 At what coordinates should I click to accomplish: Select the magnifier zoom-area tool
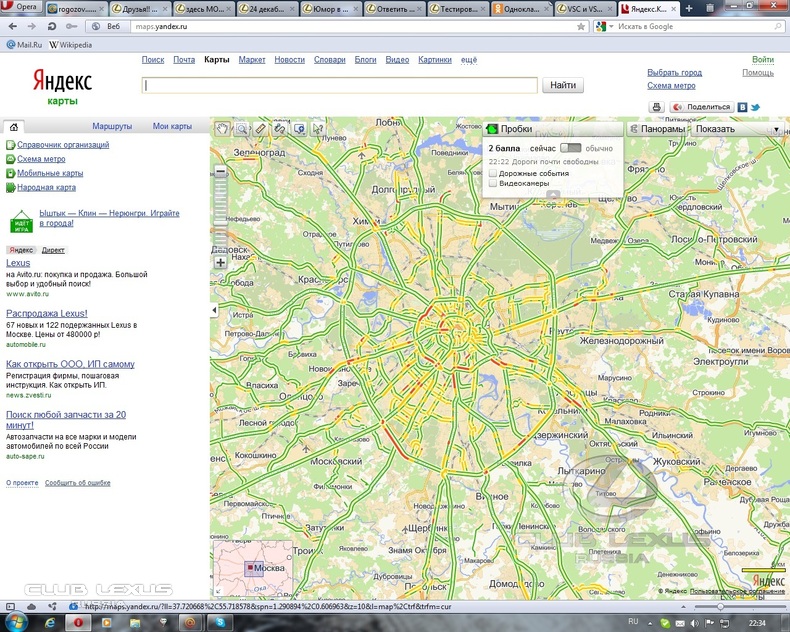pyautogui.click(x=241, y=129)
